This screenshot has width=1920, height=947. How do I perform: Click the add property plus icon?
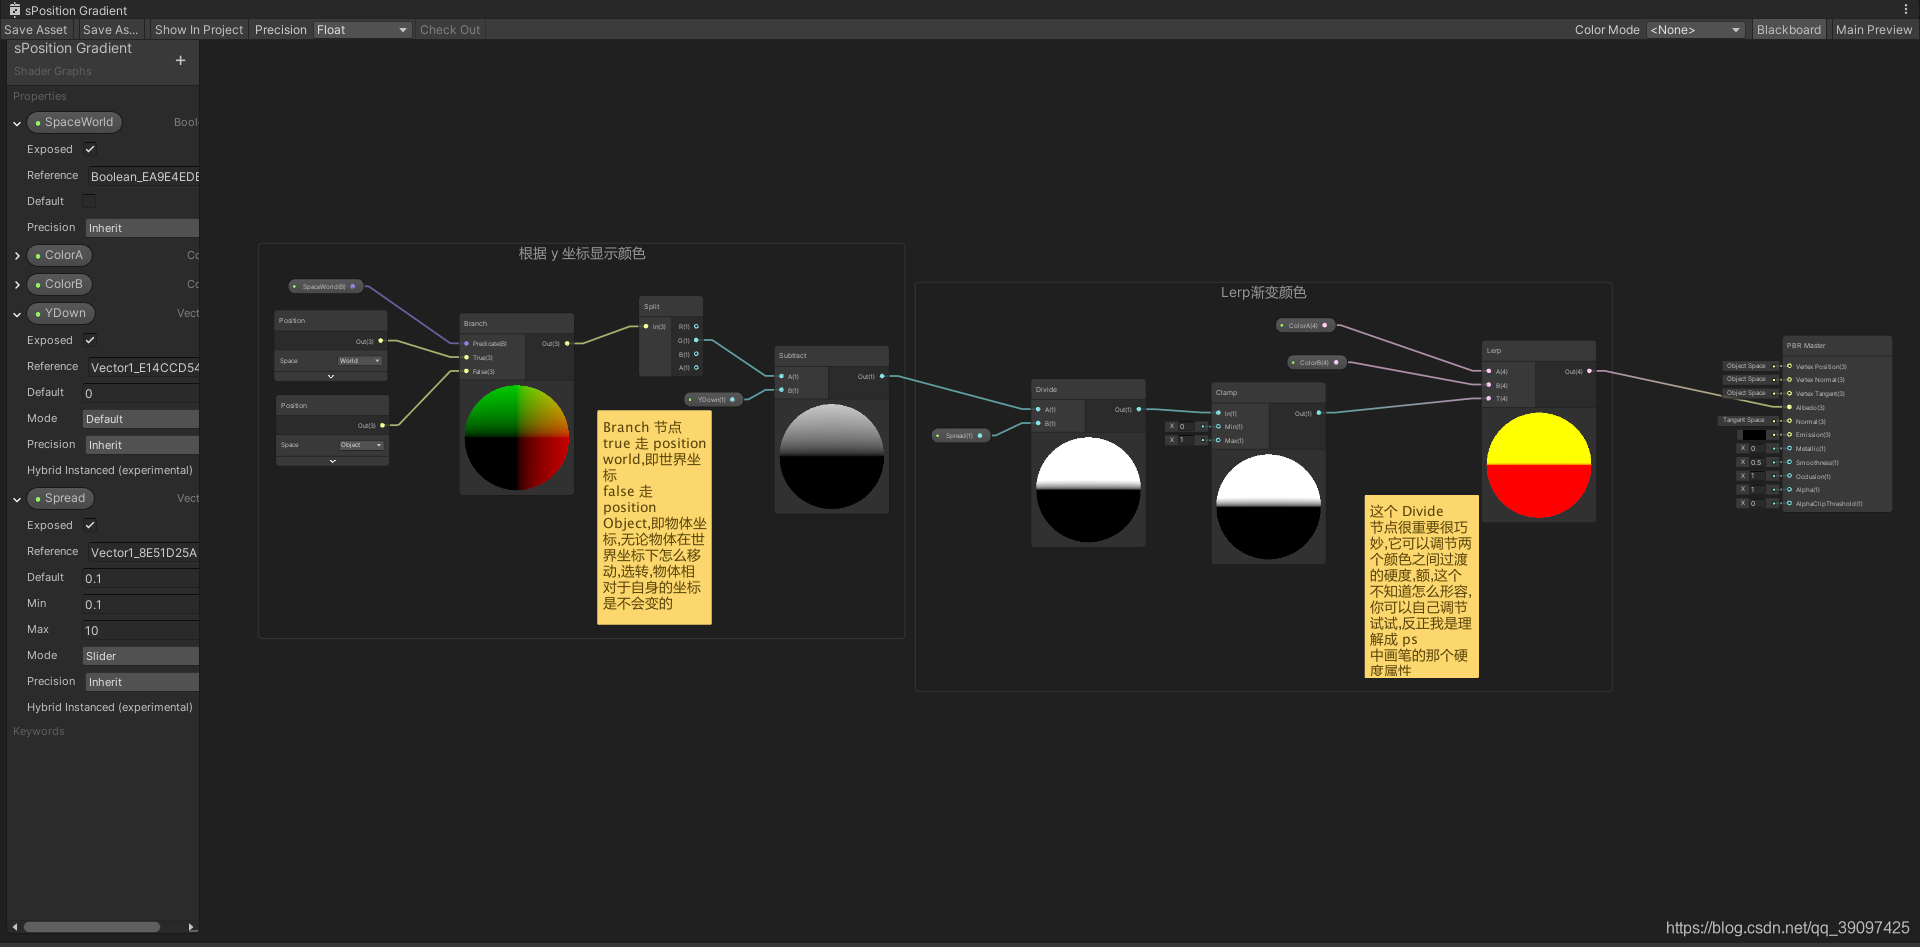click(180, 61)
